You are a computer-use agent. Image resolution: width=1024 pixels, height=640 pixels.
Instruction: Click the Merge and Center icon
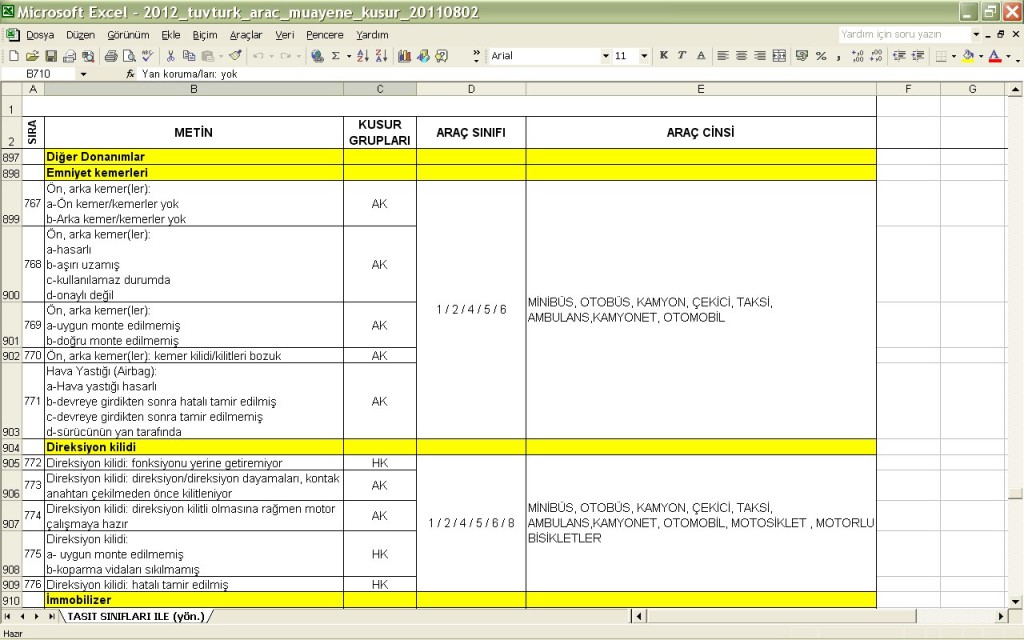click(779, 56)
